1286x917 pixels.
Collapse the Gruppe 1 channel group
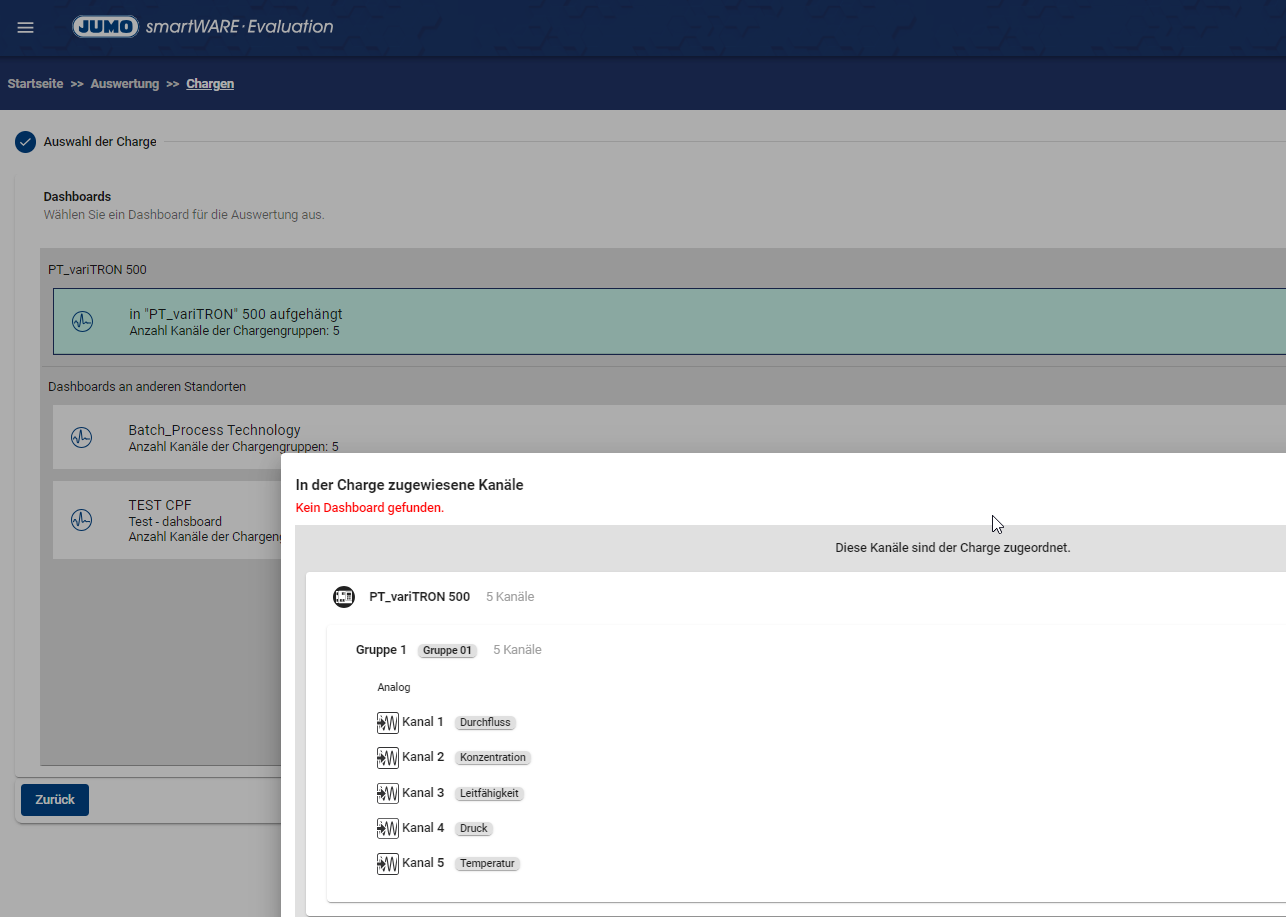click(381, 650)
